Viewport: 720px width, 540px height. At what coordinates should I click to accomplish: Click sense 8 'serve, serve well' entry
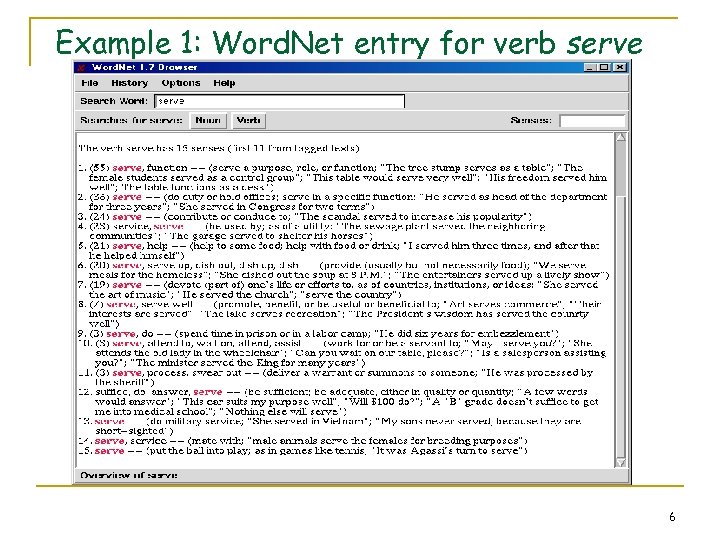pyautogui.click(x=340, y=314)
